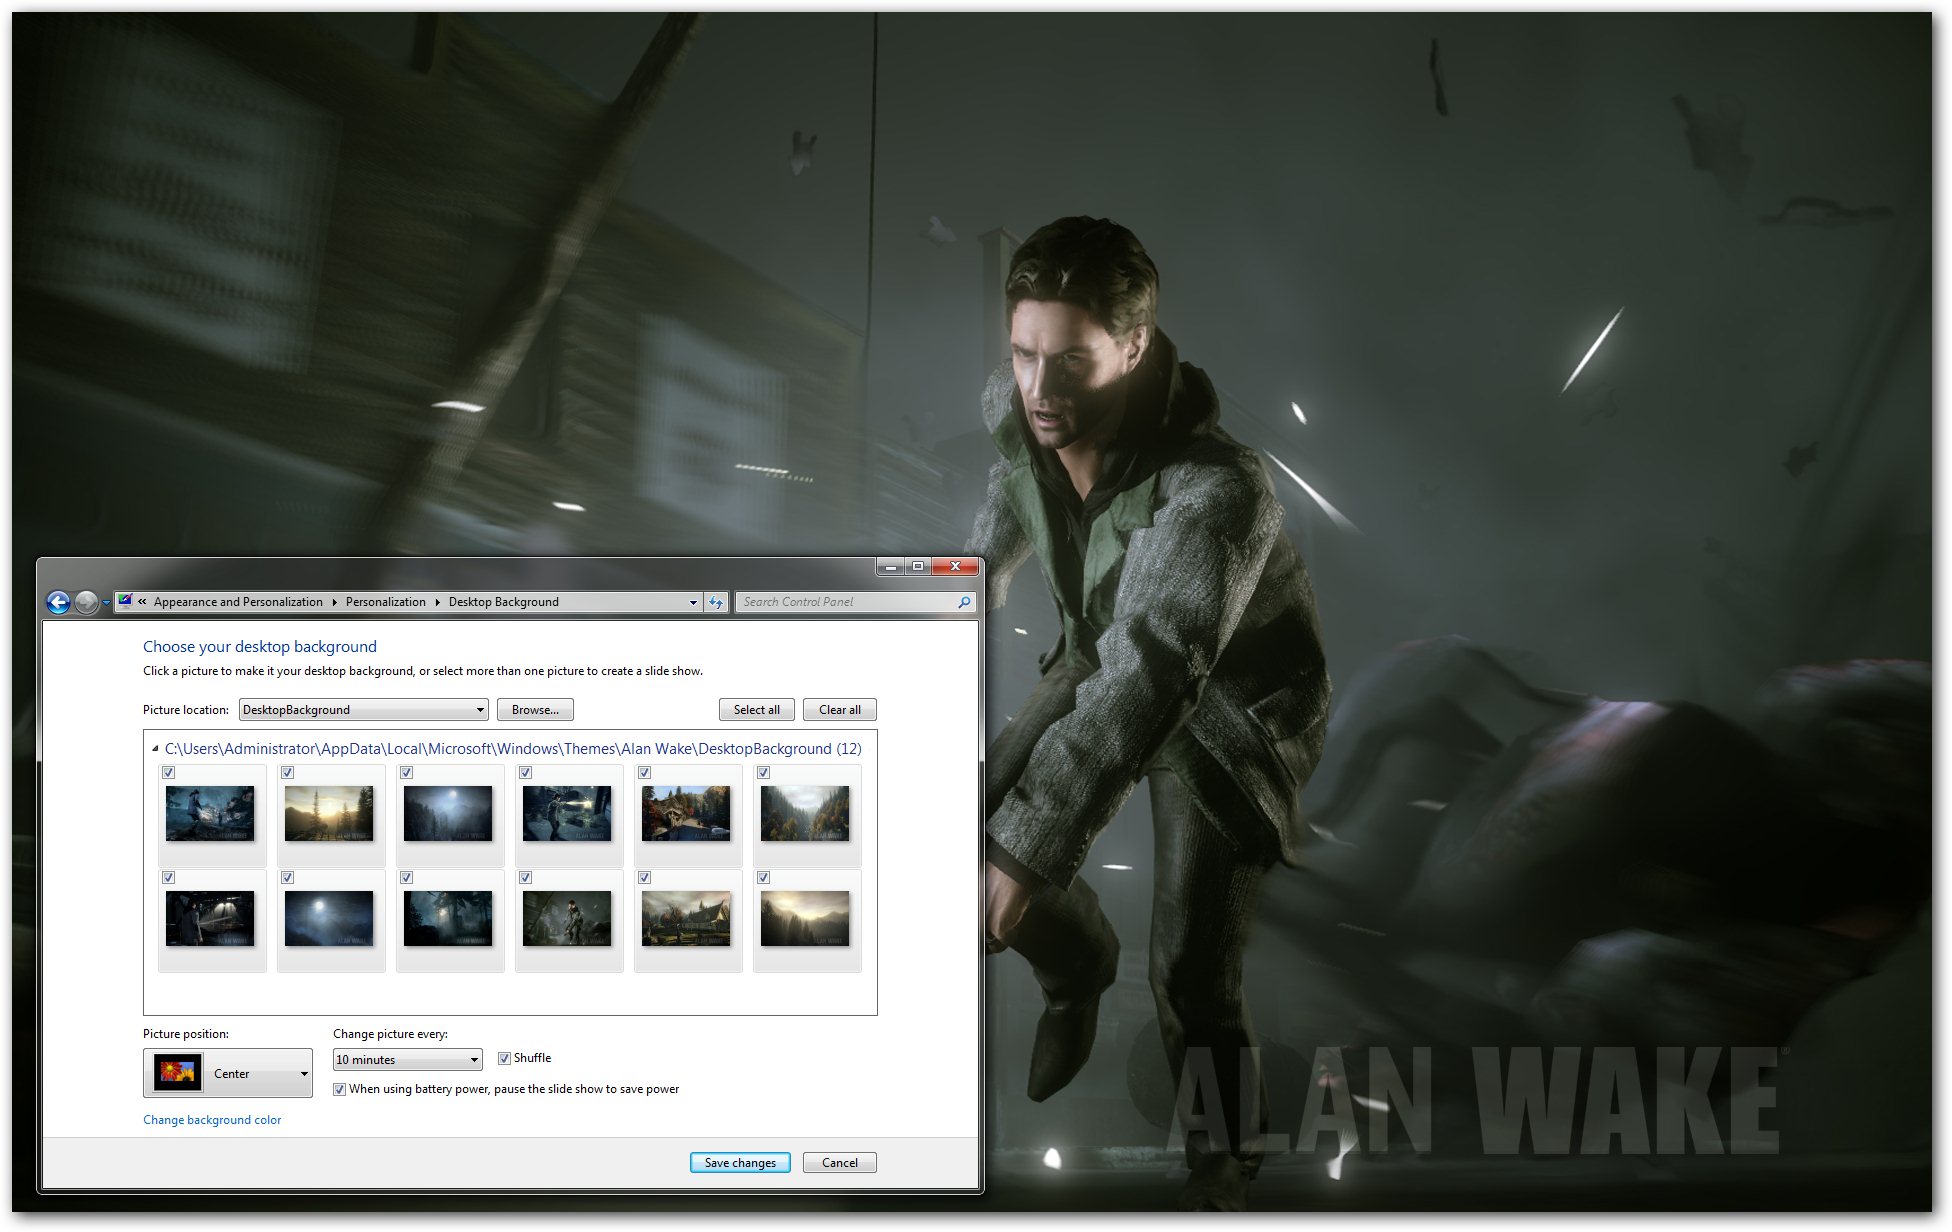Toggle the Shuffle checkbox
Screen dimensions: 1952x1232
505,1058
